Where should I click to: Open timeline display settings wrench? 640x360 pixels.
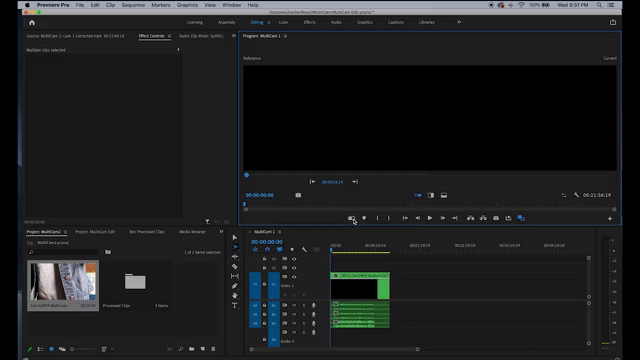click(x=304, y=249)
